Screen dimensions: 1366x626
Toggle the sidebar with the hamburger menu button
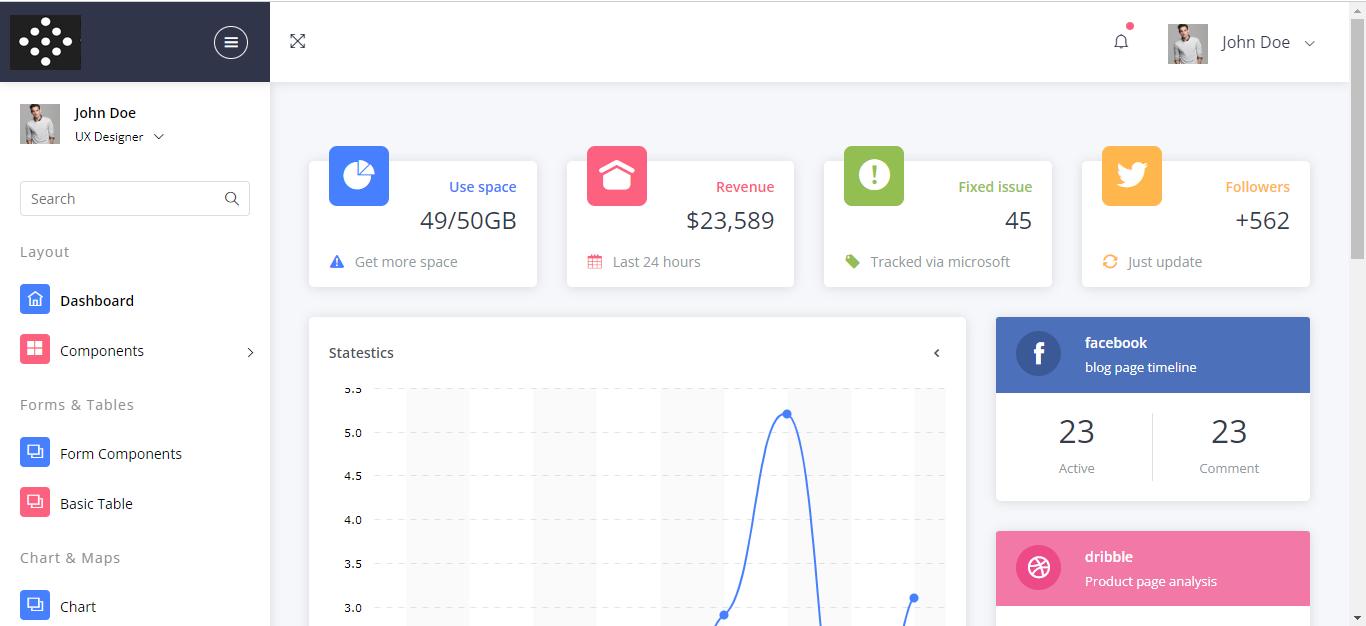(x=231, y=42)
